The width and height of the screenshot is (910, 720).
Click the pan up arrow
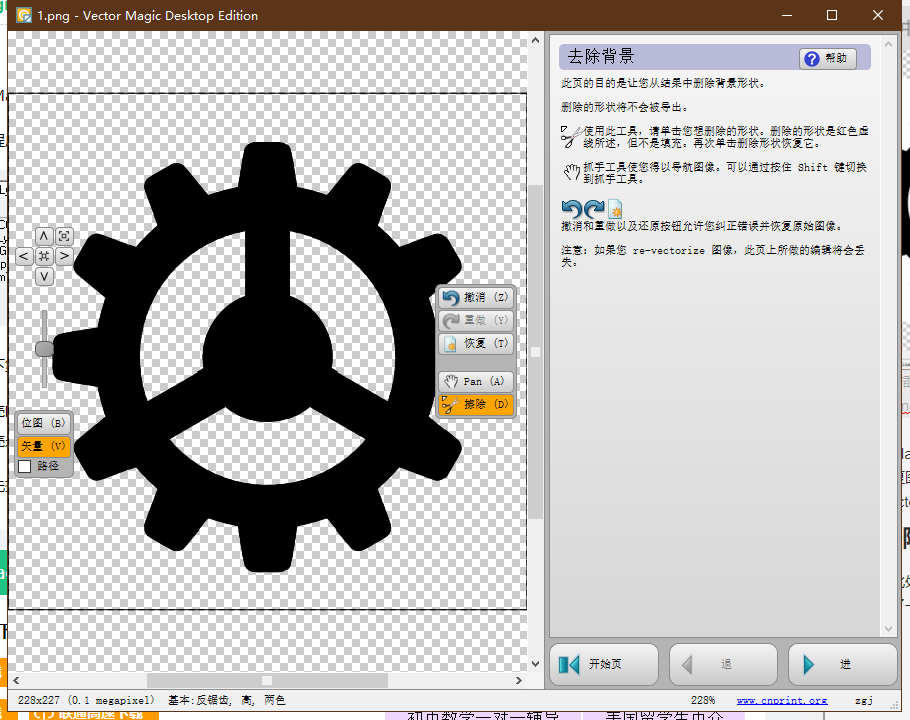(x=44, y=235)
